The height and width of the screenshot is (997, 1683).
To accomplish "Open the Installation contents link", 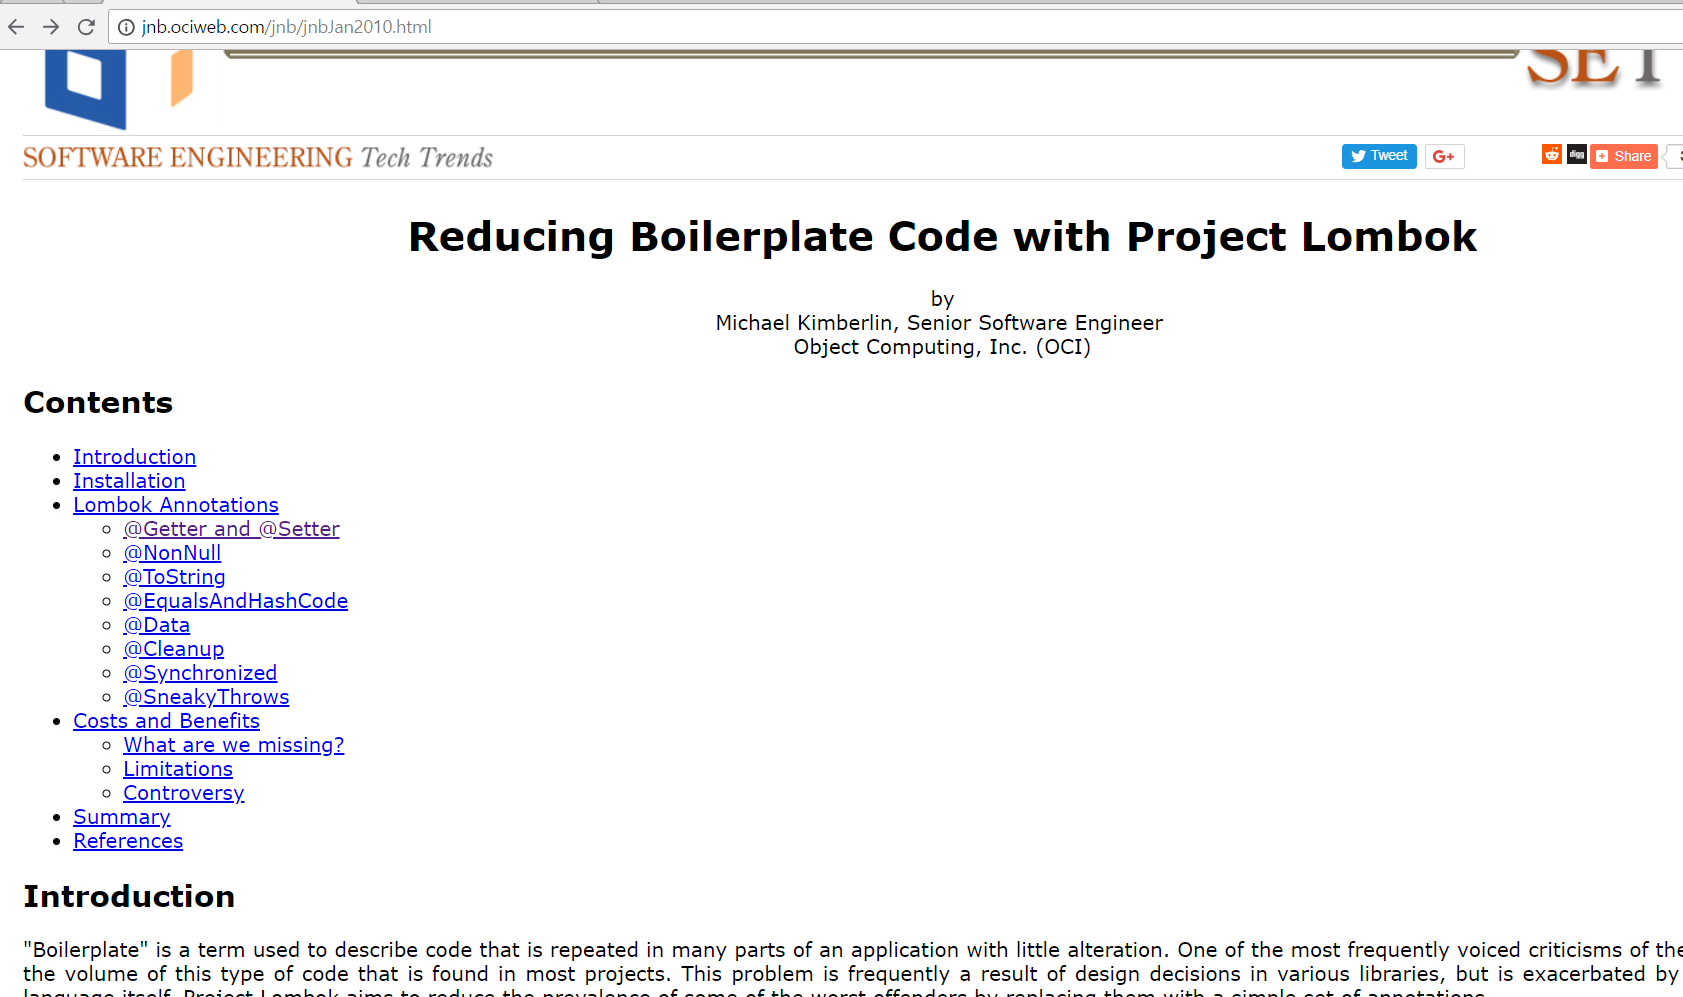I will point(129,481).
